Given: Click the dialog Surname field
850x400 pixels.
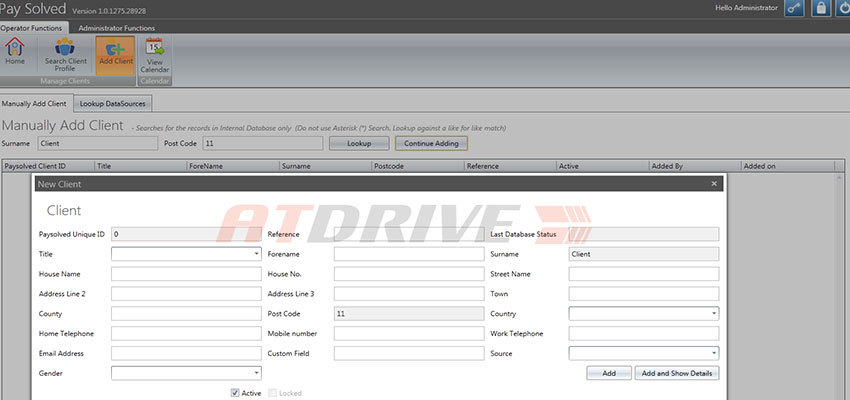Looking at the screenshot, I should (x=643, y=254).
